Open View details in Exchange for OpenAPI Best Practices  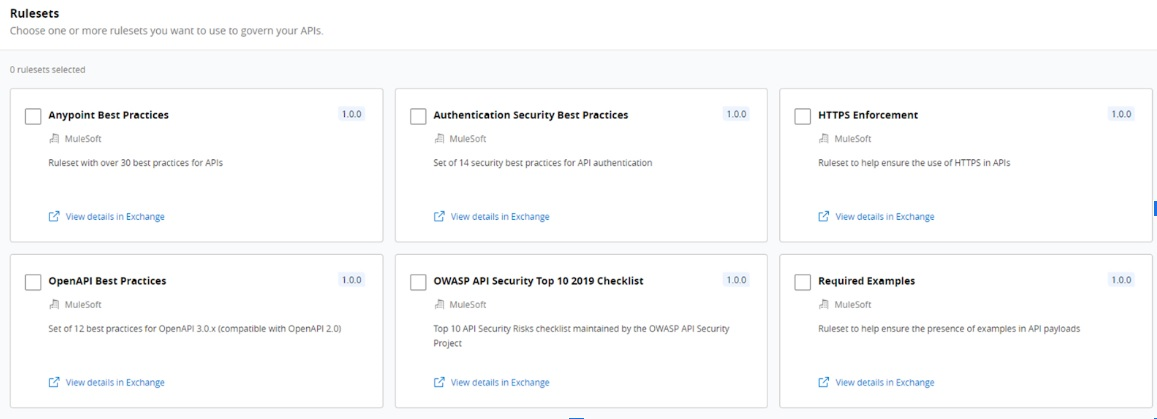point(115,382)
